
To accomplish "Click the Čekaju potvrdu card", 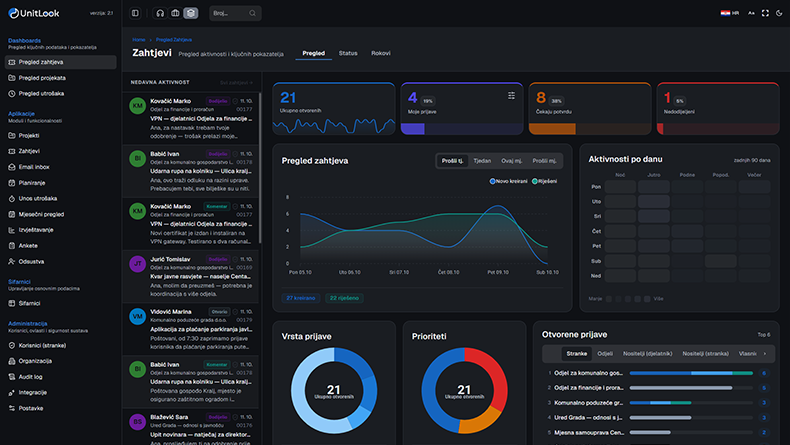I will coord(590,109).
